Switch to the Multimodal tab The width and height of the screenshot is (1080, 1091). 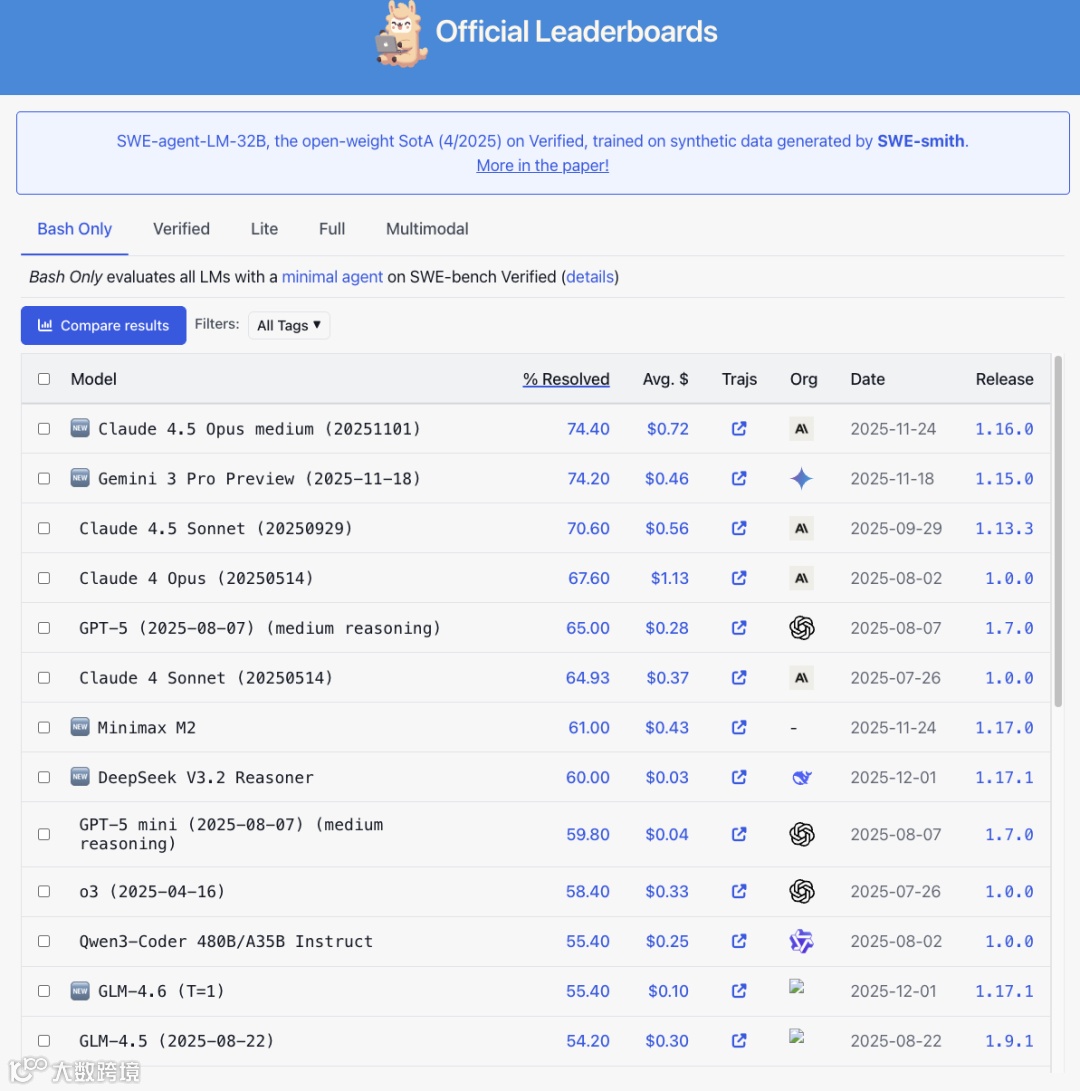coord(427,229)
